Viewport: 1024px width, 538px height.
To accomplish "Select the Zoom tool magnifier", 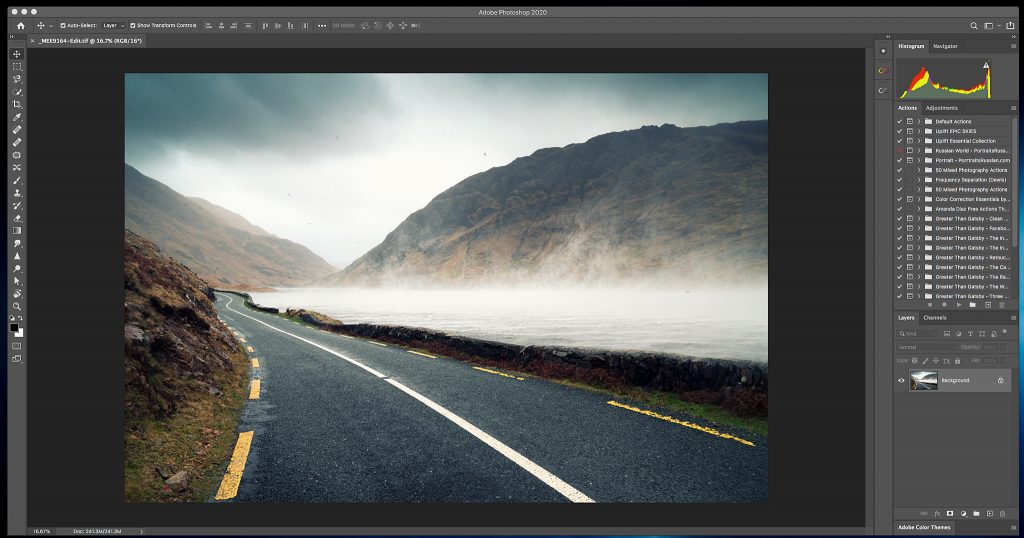I will (x=17, y=306).
